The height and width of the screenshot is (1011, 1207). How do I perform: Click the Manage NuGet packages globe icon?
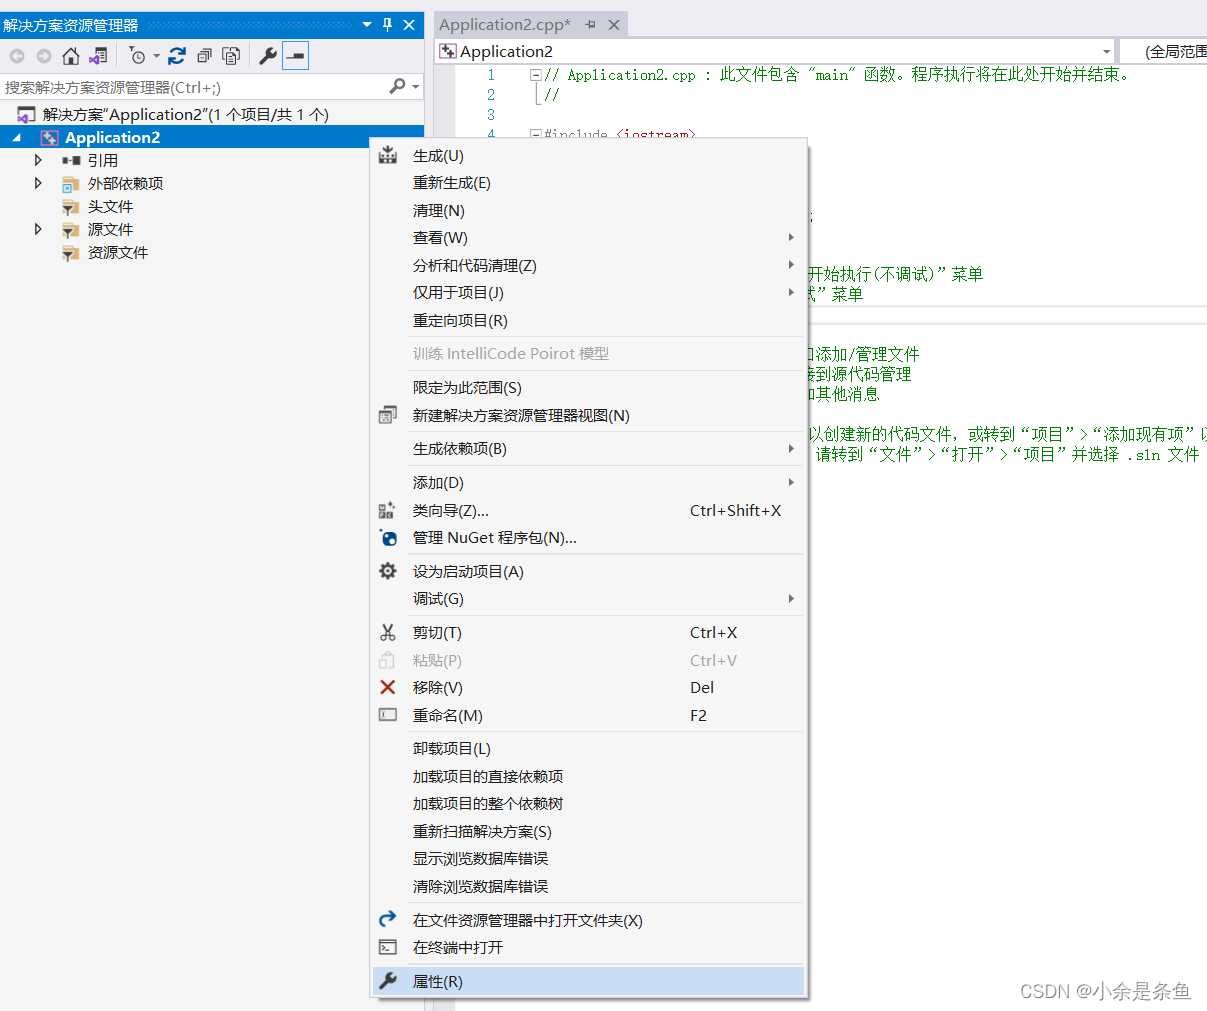[388, 538]
